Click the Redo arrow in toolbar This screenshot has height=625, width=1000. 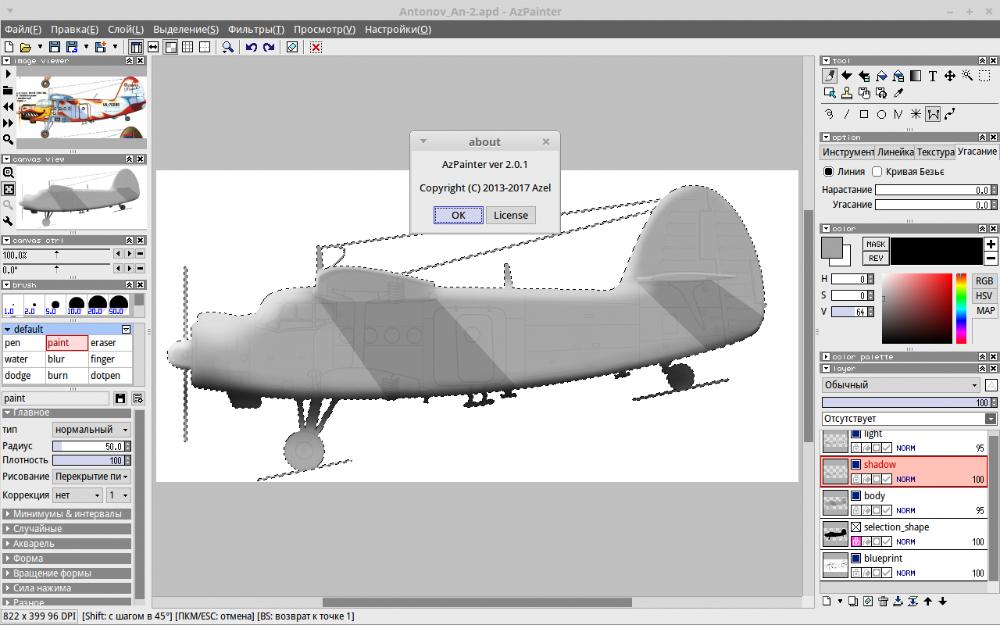269,47
